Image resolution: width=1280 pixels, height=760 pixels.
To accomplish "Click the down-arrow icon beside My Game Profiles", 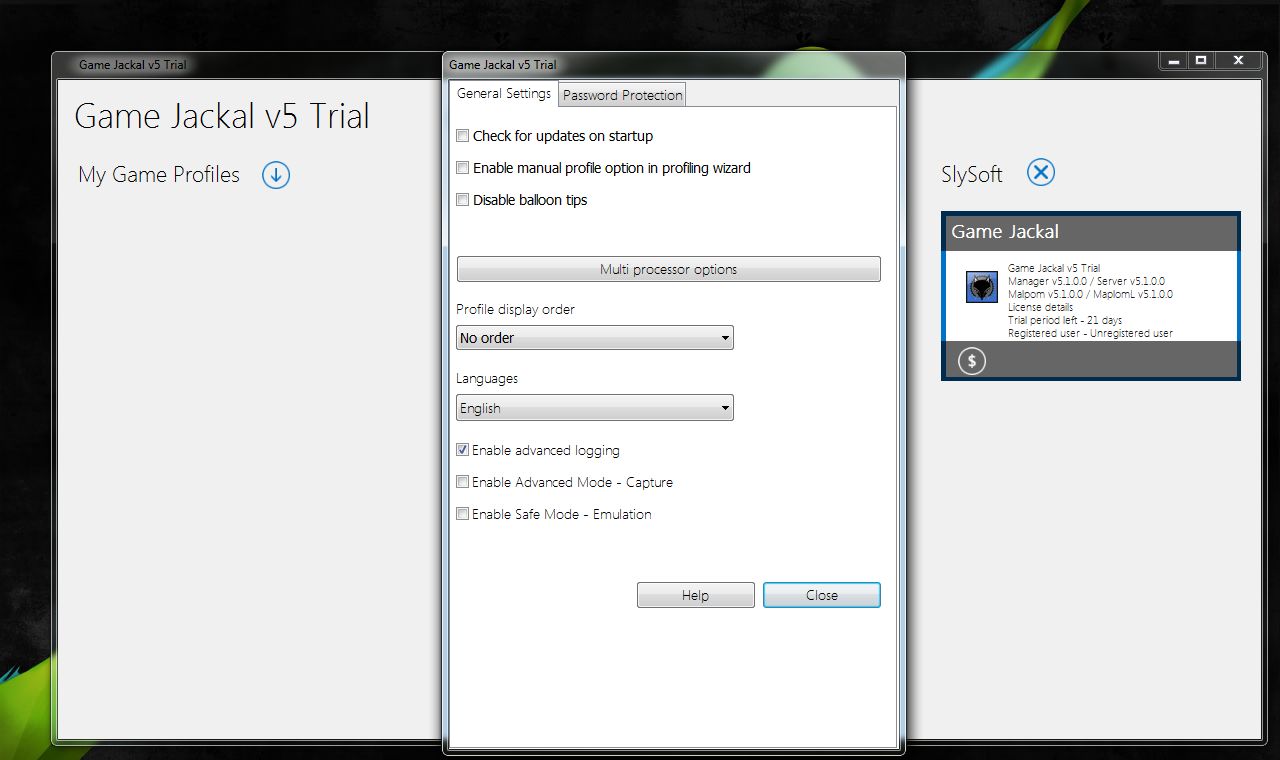I will (x=276, y=175).
